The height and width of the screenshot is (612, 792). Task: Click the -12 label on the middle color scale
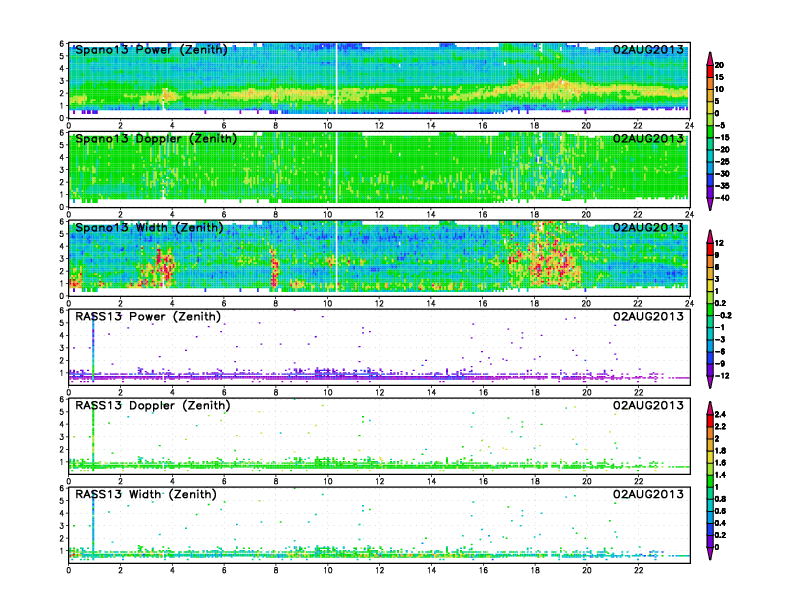click(x=722, y=376)
